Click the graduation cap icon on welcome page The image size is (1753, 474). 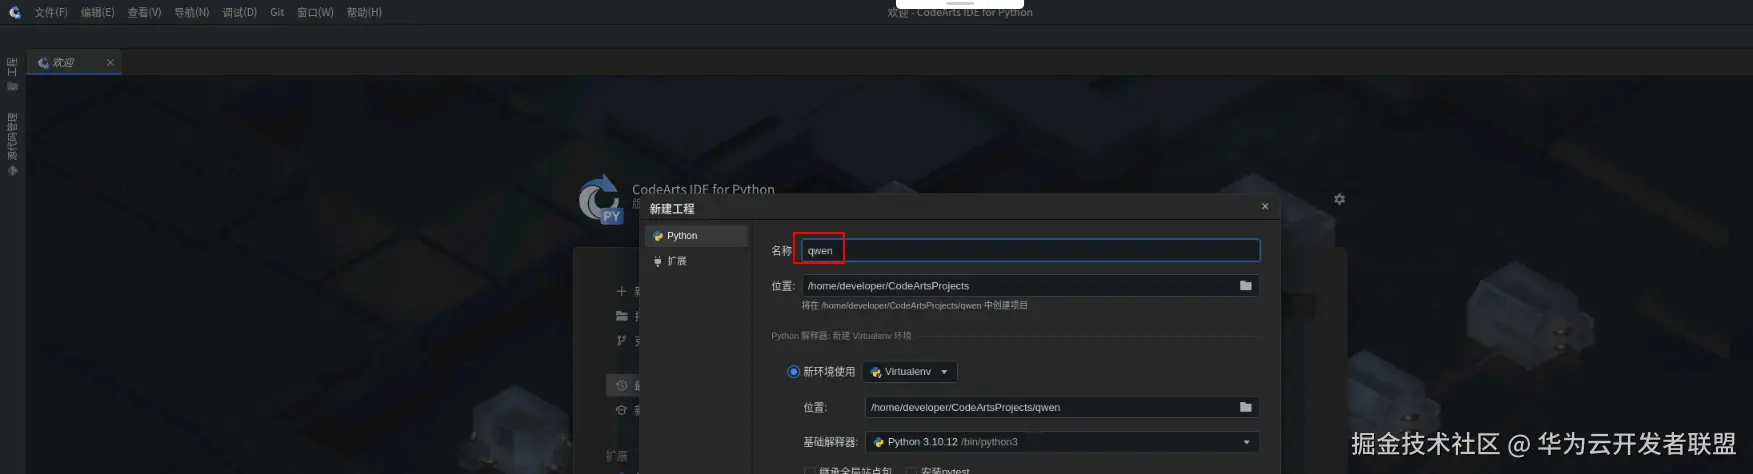click(x=621, y=410)
